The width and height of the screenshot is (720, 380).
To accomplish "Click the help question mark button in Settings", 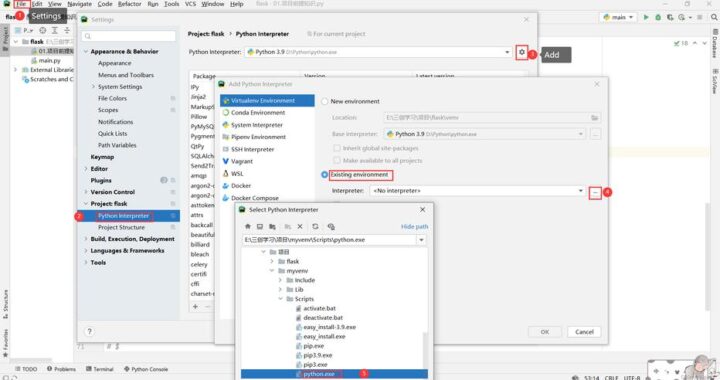I will pos(90,331).
